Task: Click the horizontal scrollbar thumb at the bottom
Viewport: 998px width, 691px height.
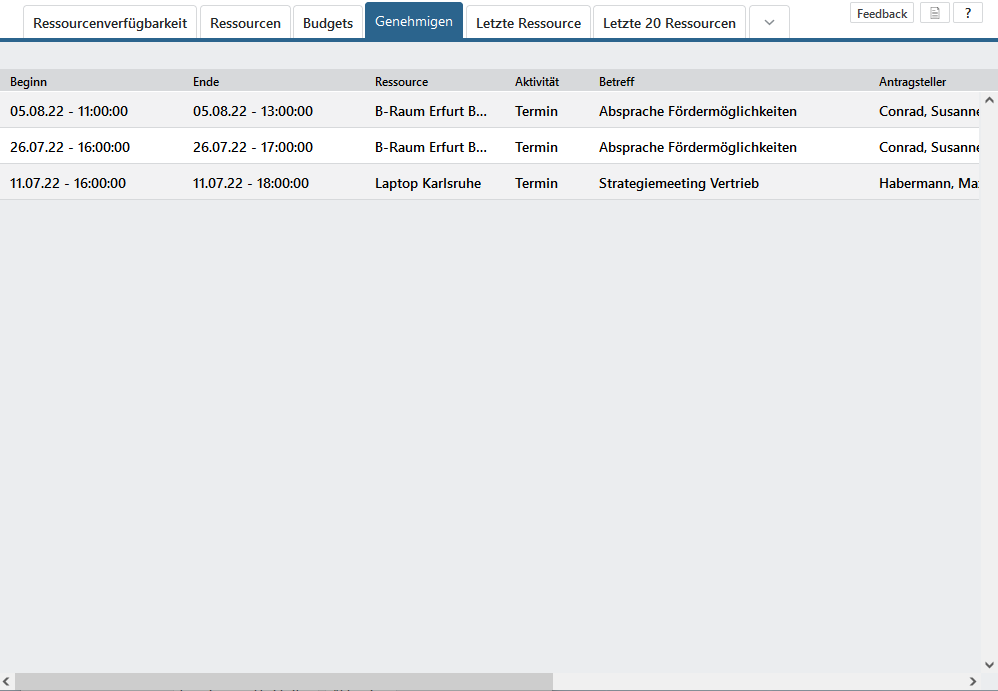Action: 283,681
